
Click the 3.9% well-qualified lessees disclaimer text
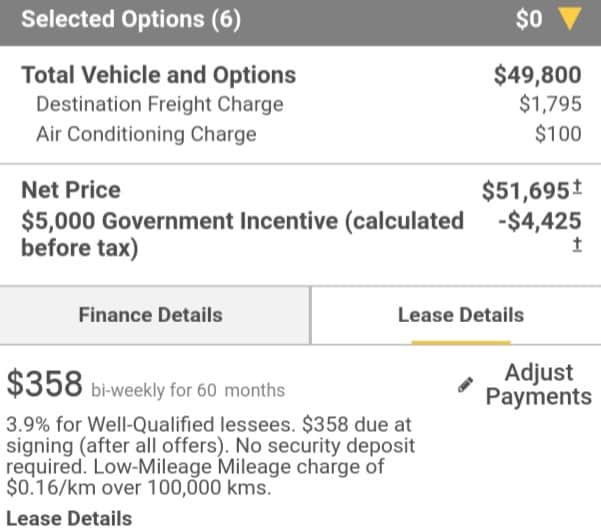211,456
